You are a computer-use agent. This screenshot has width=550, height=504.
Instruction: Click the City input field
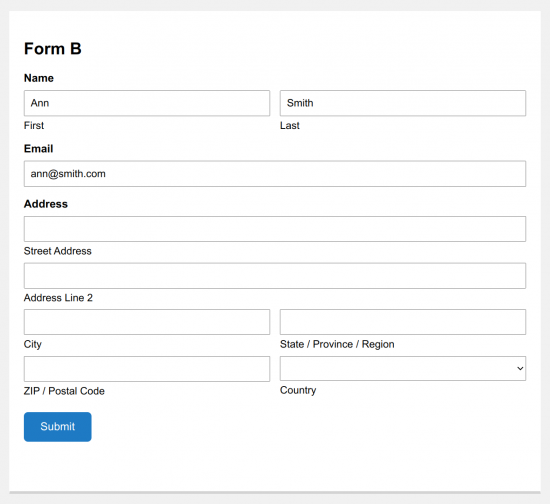pos(147,322)
